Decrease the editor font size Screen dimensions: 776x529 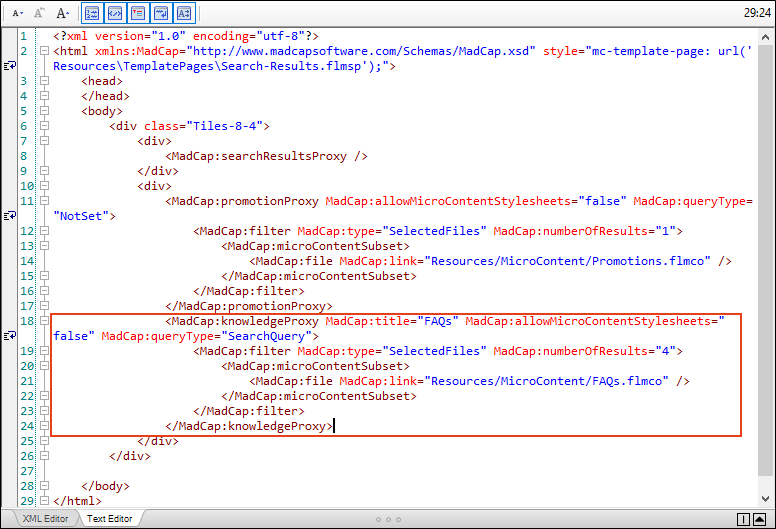17,13
